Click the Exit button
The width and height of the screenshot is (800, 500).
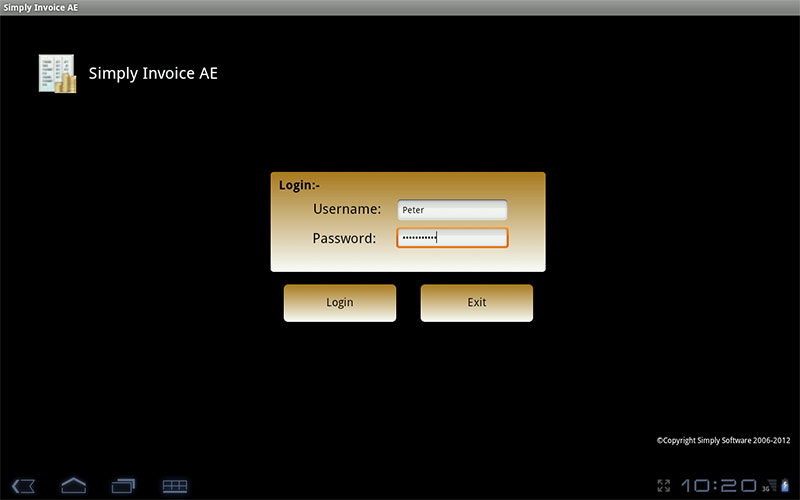pyautogui.click(x=477, y=303)
